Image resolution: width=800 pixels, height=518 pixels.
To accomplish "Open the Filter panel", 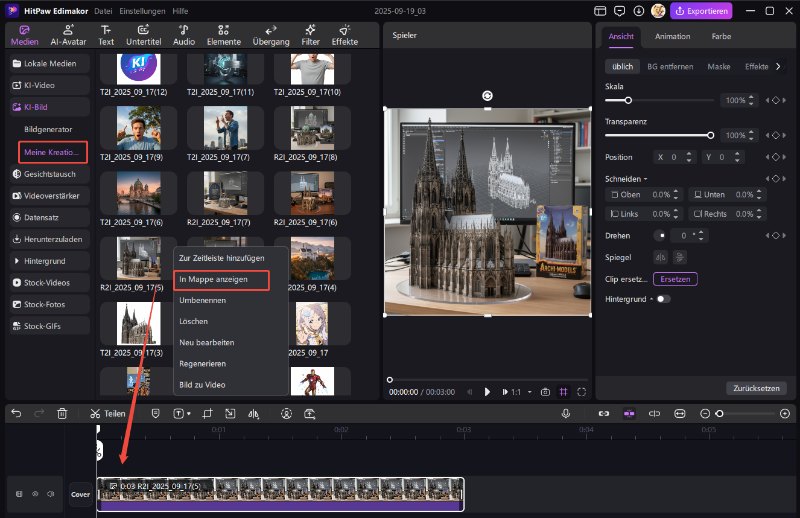I will (x=310, y=36).
